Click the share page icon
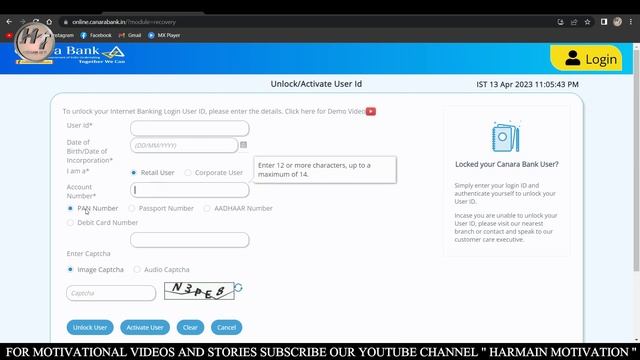 coord(574,22)
